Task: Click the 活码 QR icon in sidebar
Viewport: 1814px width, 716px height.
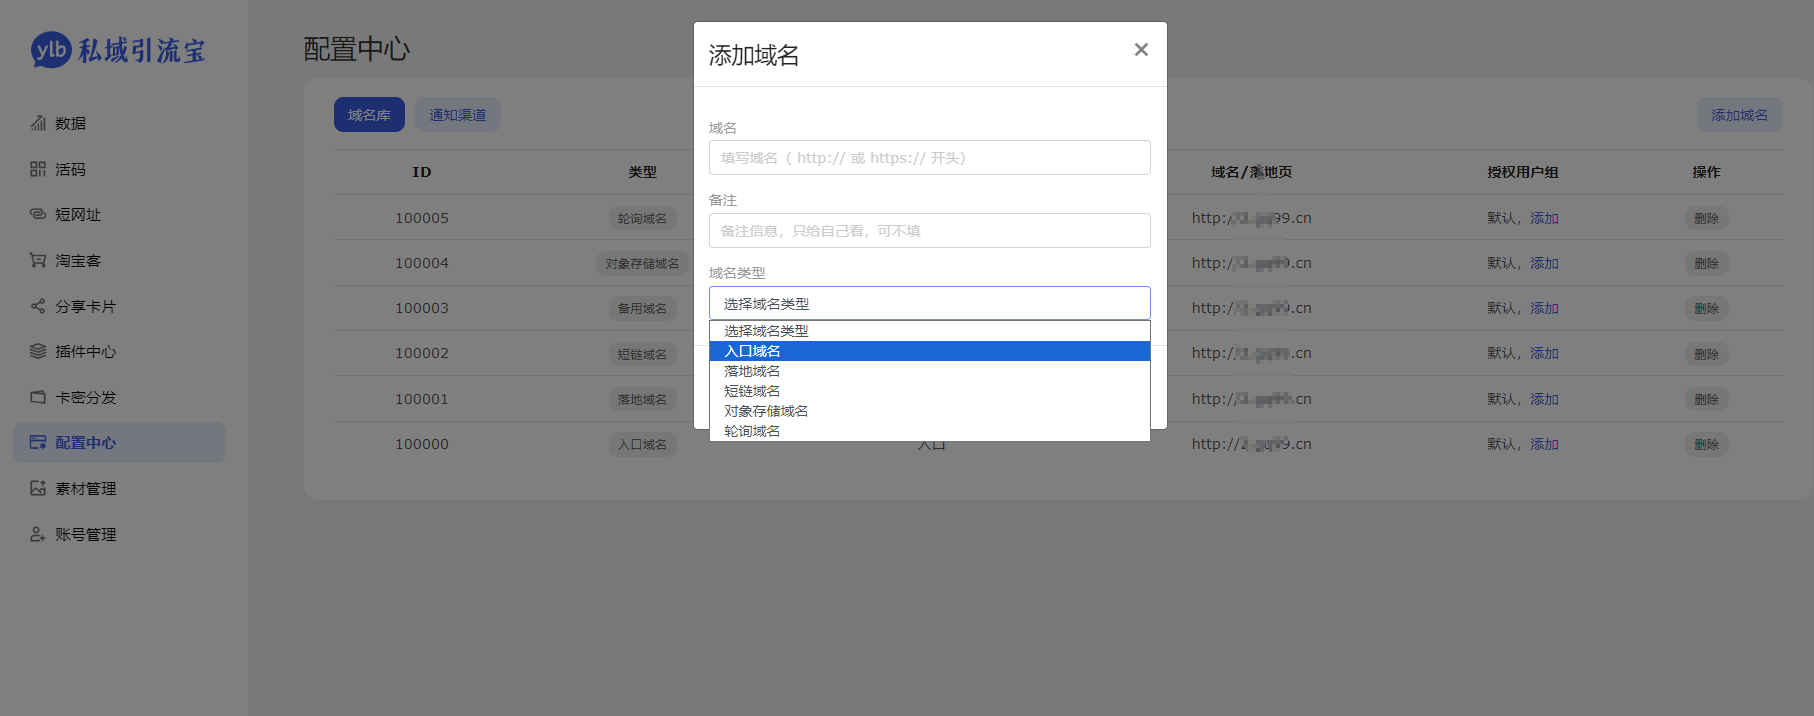Action: pyautogui.click(x=38, y=169)
